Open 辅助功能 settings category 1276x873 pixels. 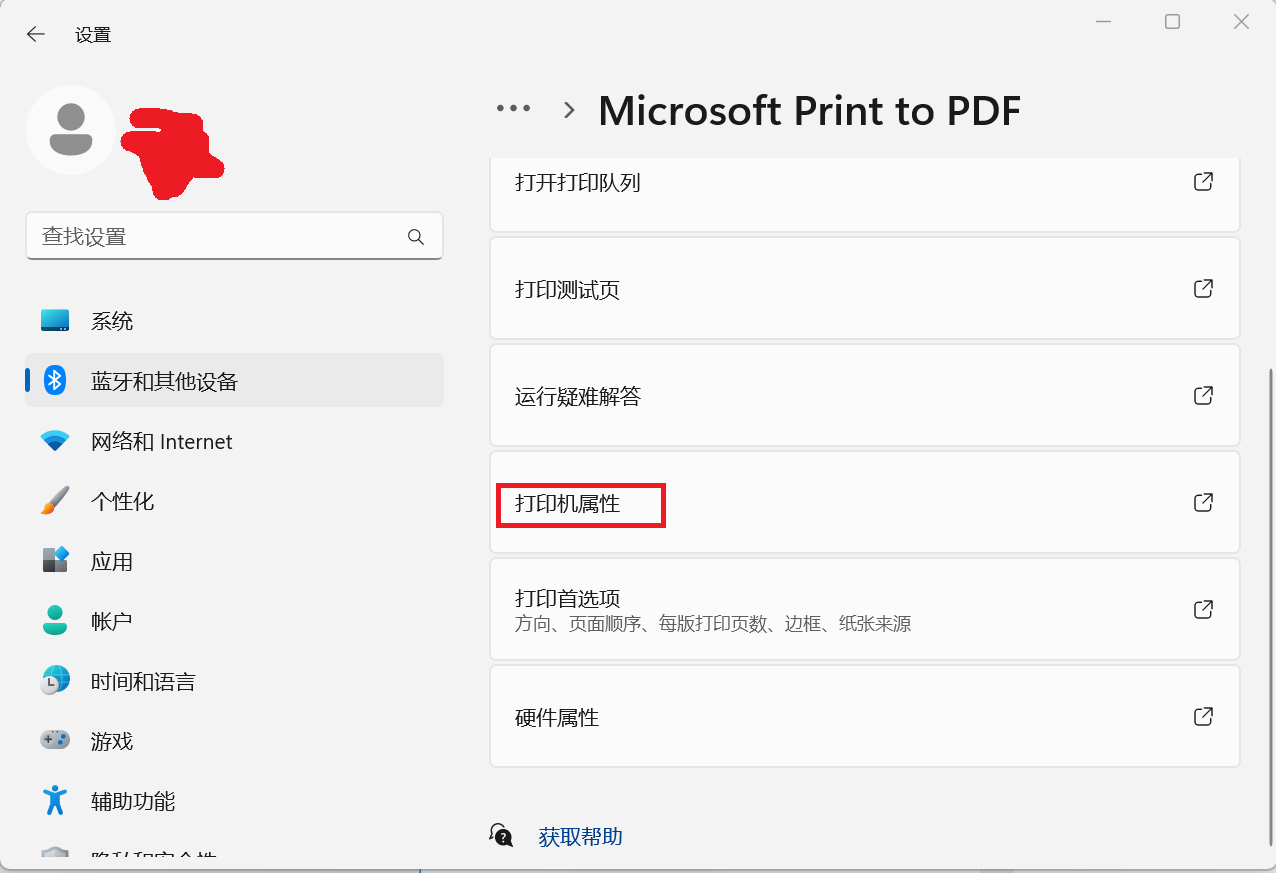click(x=234, y=801)
